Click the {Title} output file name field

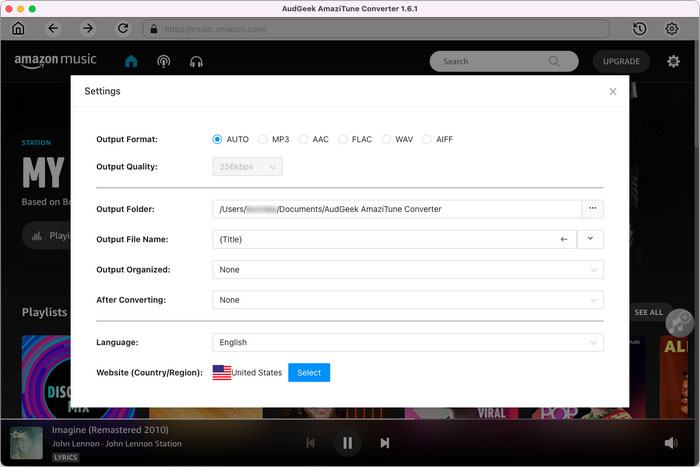(394, 239)
